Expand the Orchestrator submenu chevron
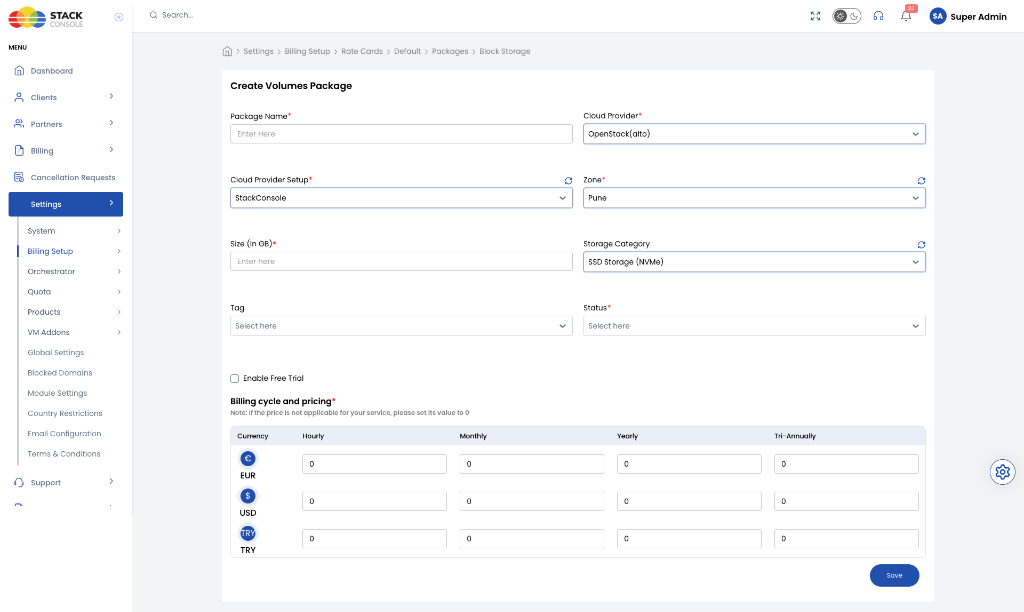 point(119,271)
